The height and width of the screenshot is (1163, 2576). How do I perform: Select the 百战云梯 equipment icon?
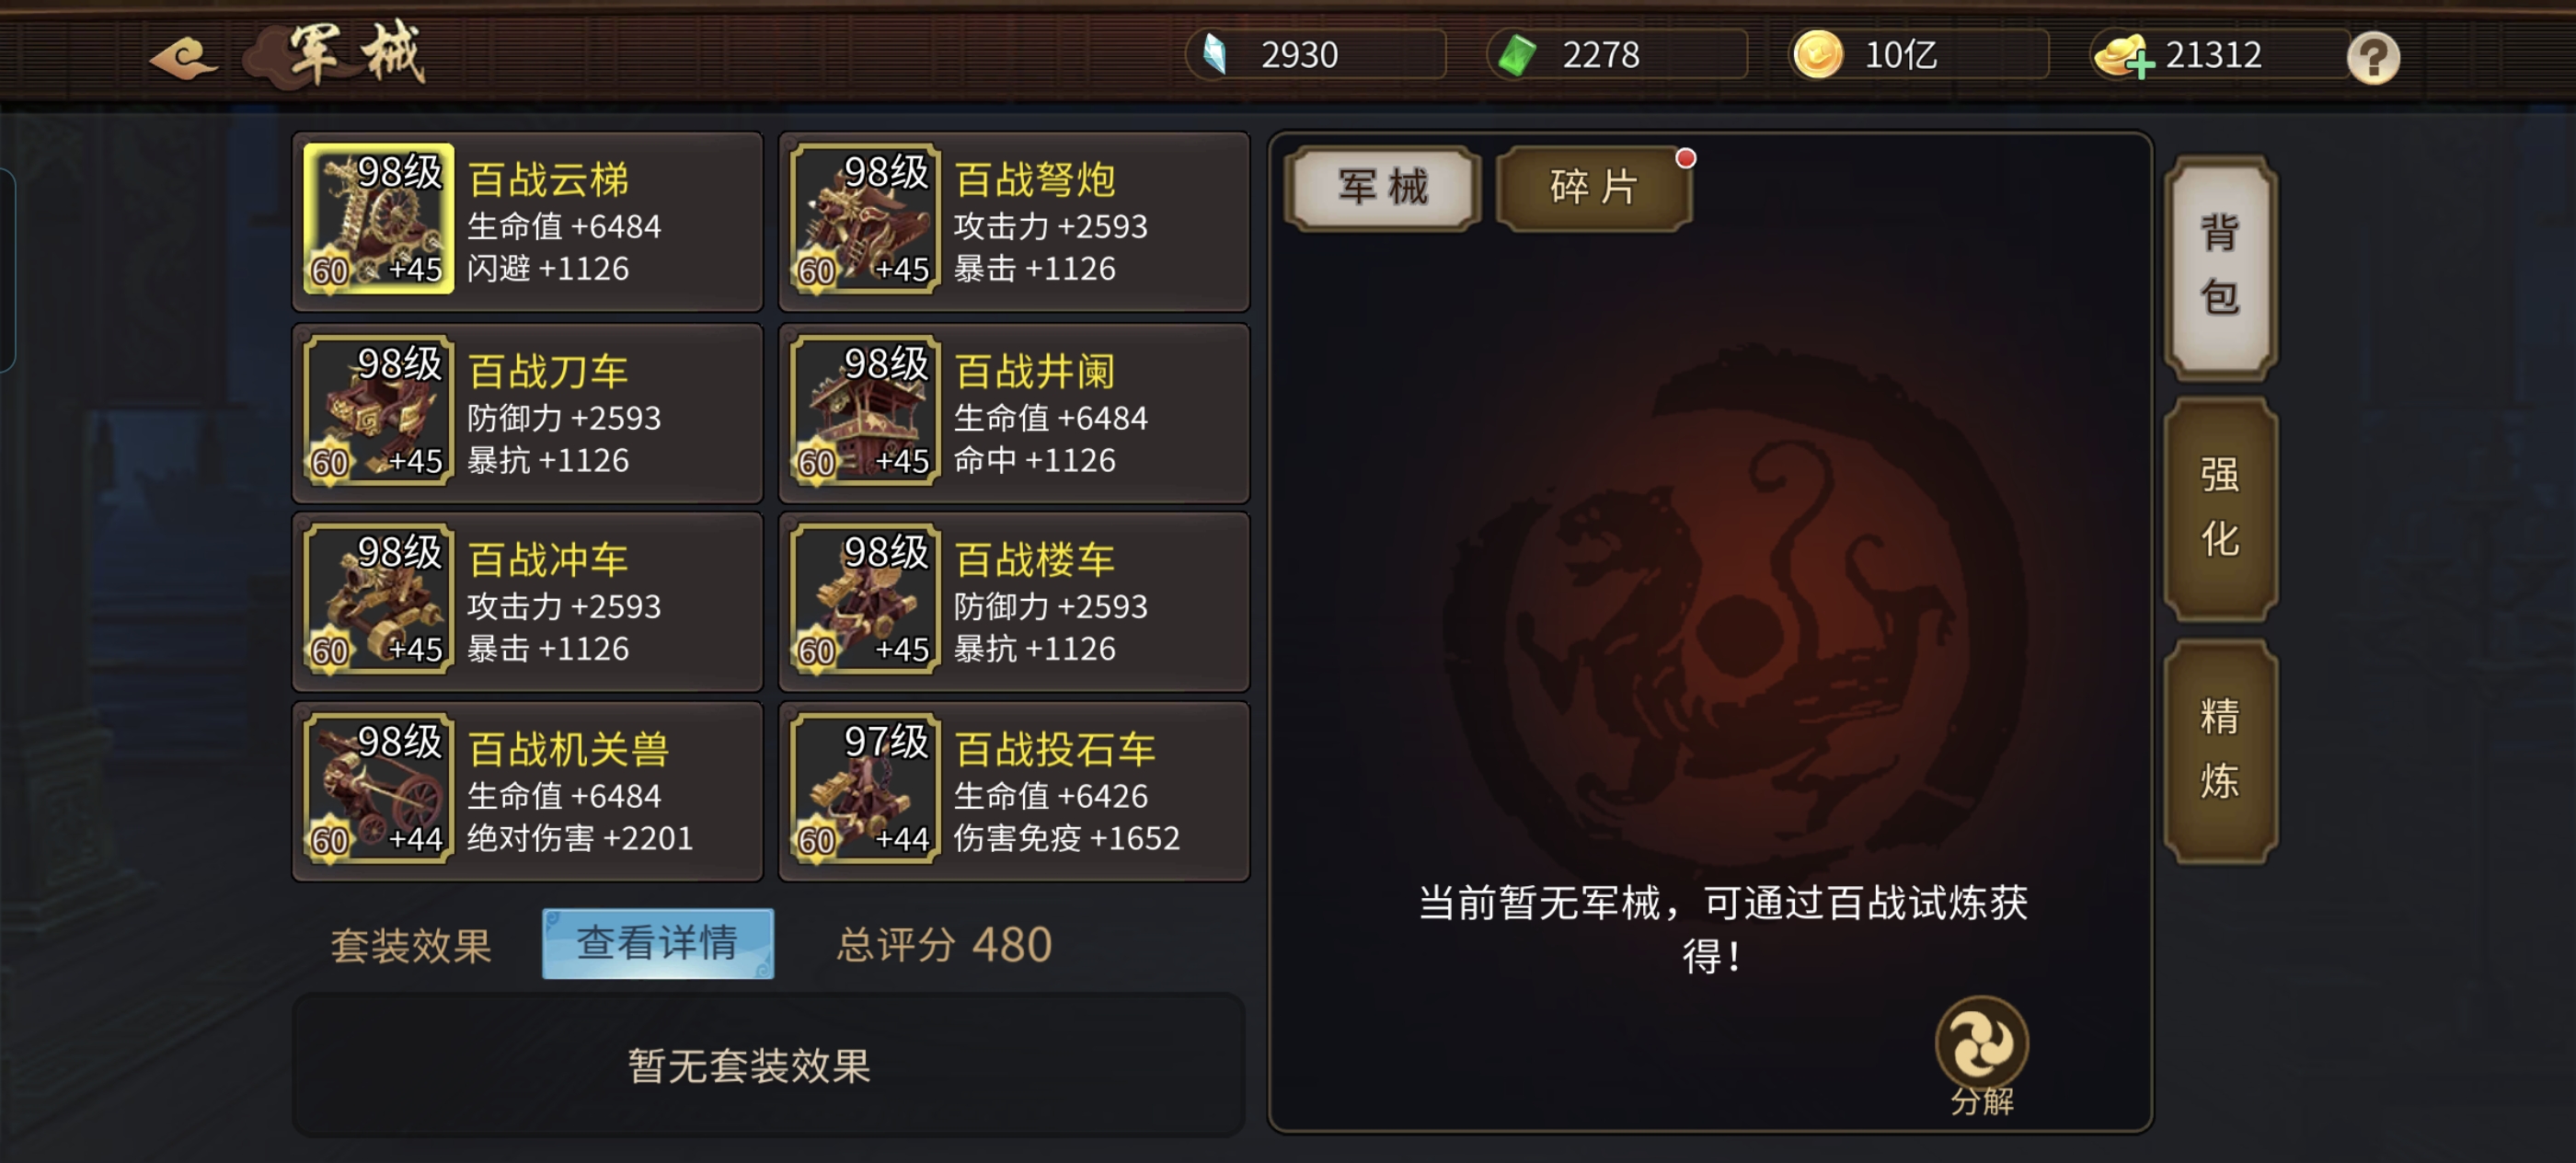(378, 218)
